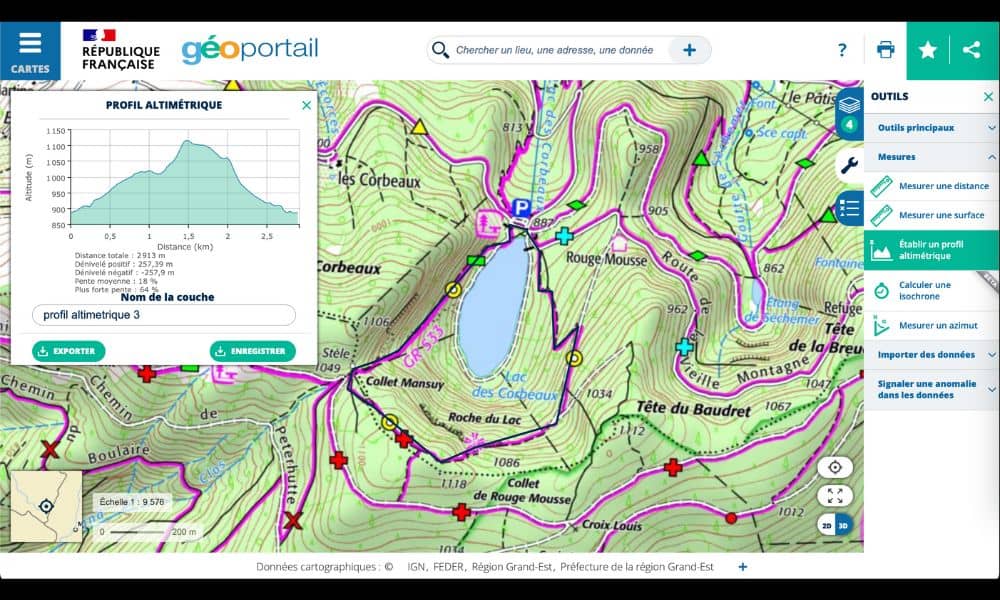Open the Cartes hamburger menu
This screenshot has height=600, width=1000.
pyautogui.click(x=30, y=51)
